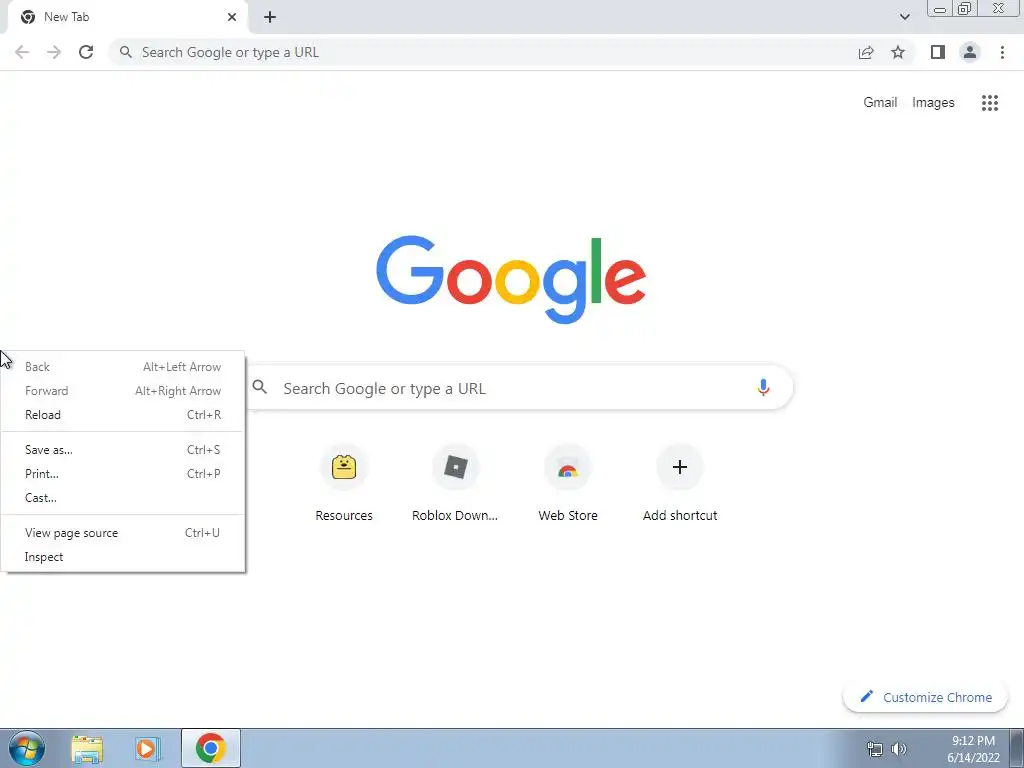Start voice search with the microphone icon

click(763, 387)
